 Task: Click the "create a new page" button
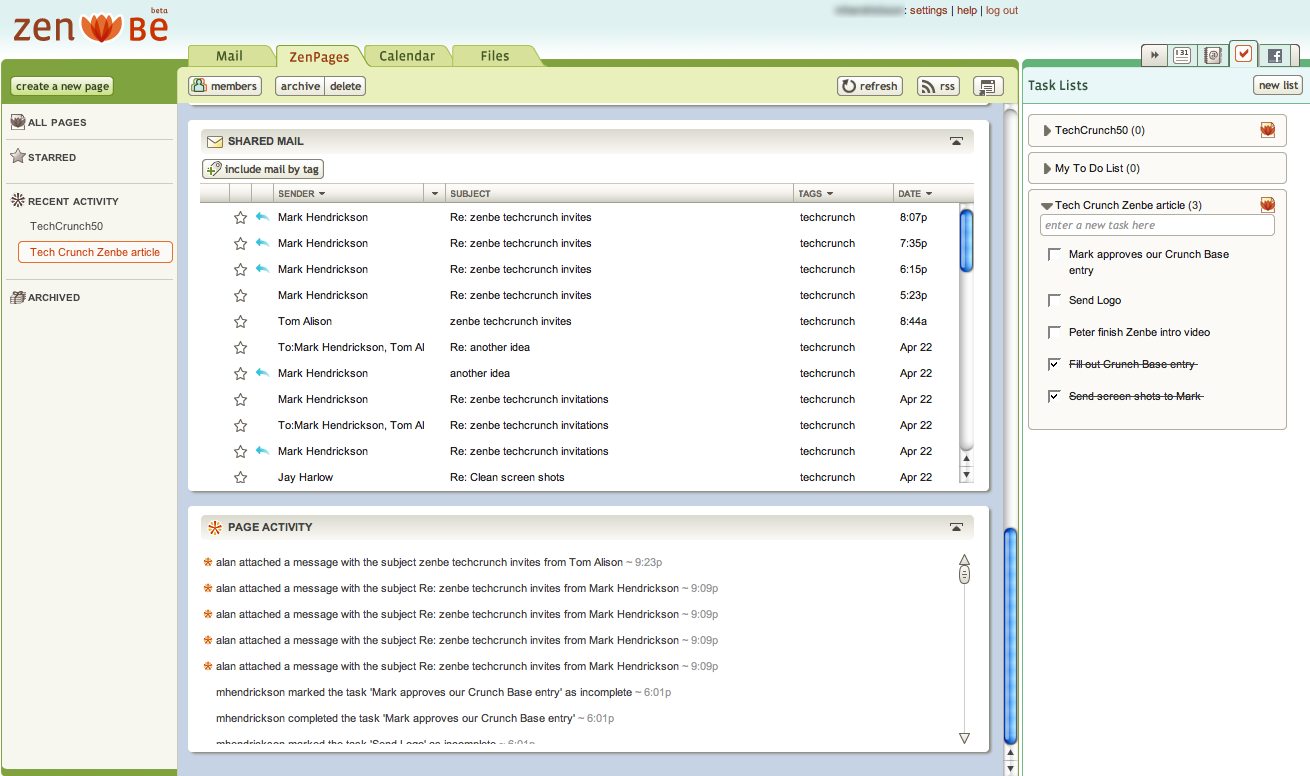(62, 86)
